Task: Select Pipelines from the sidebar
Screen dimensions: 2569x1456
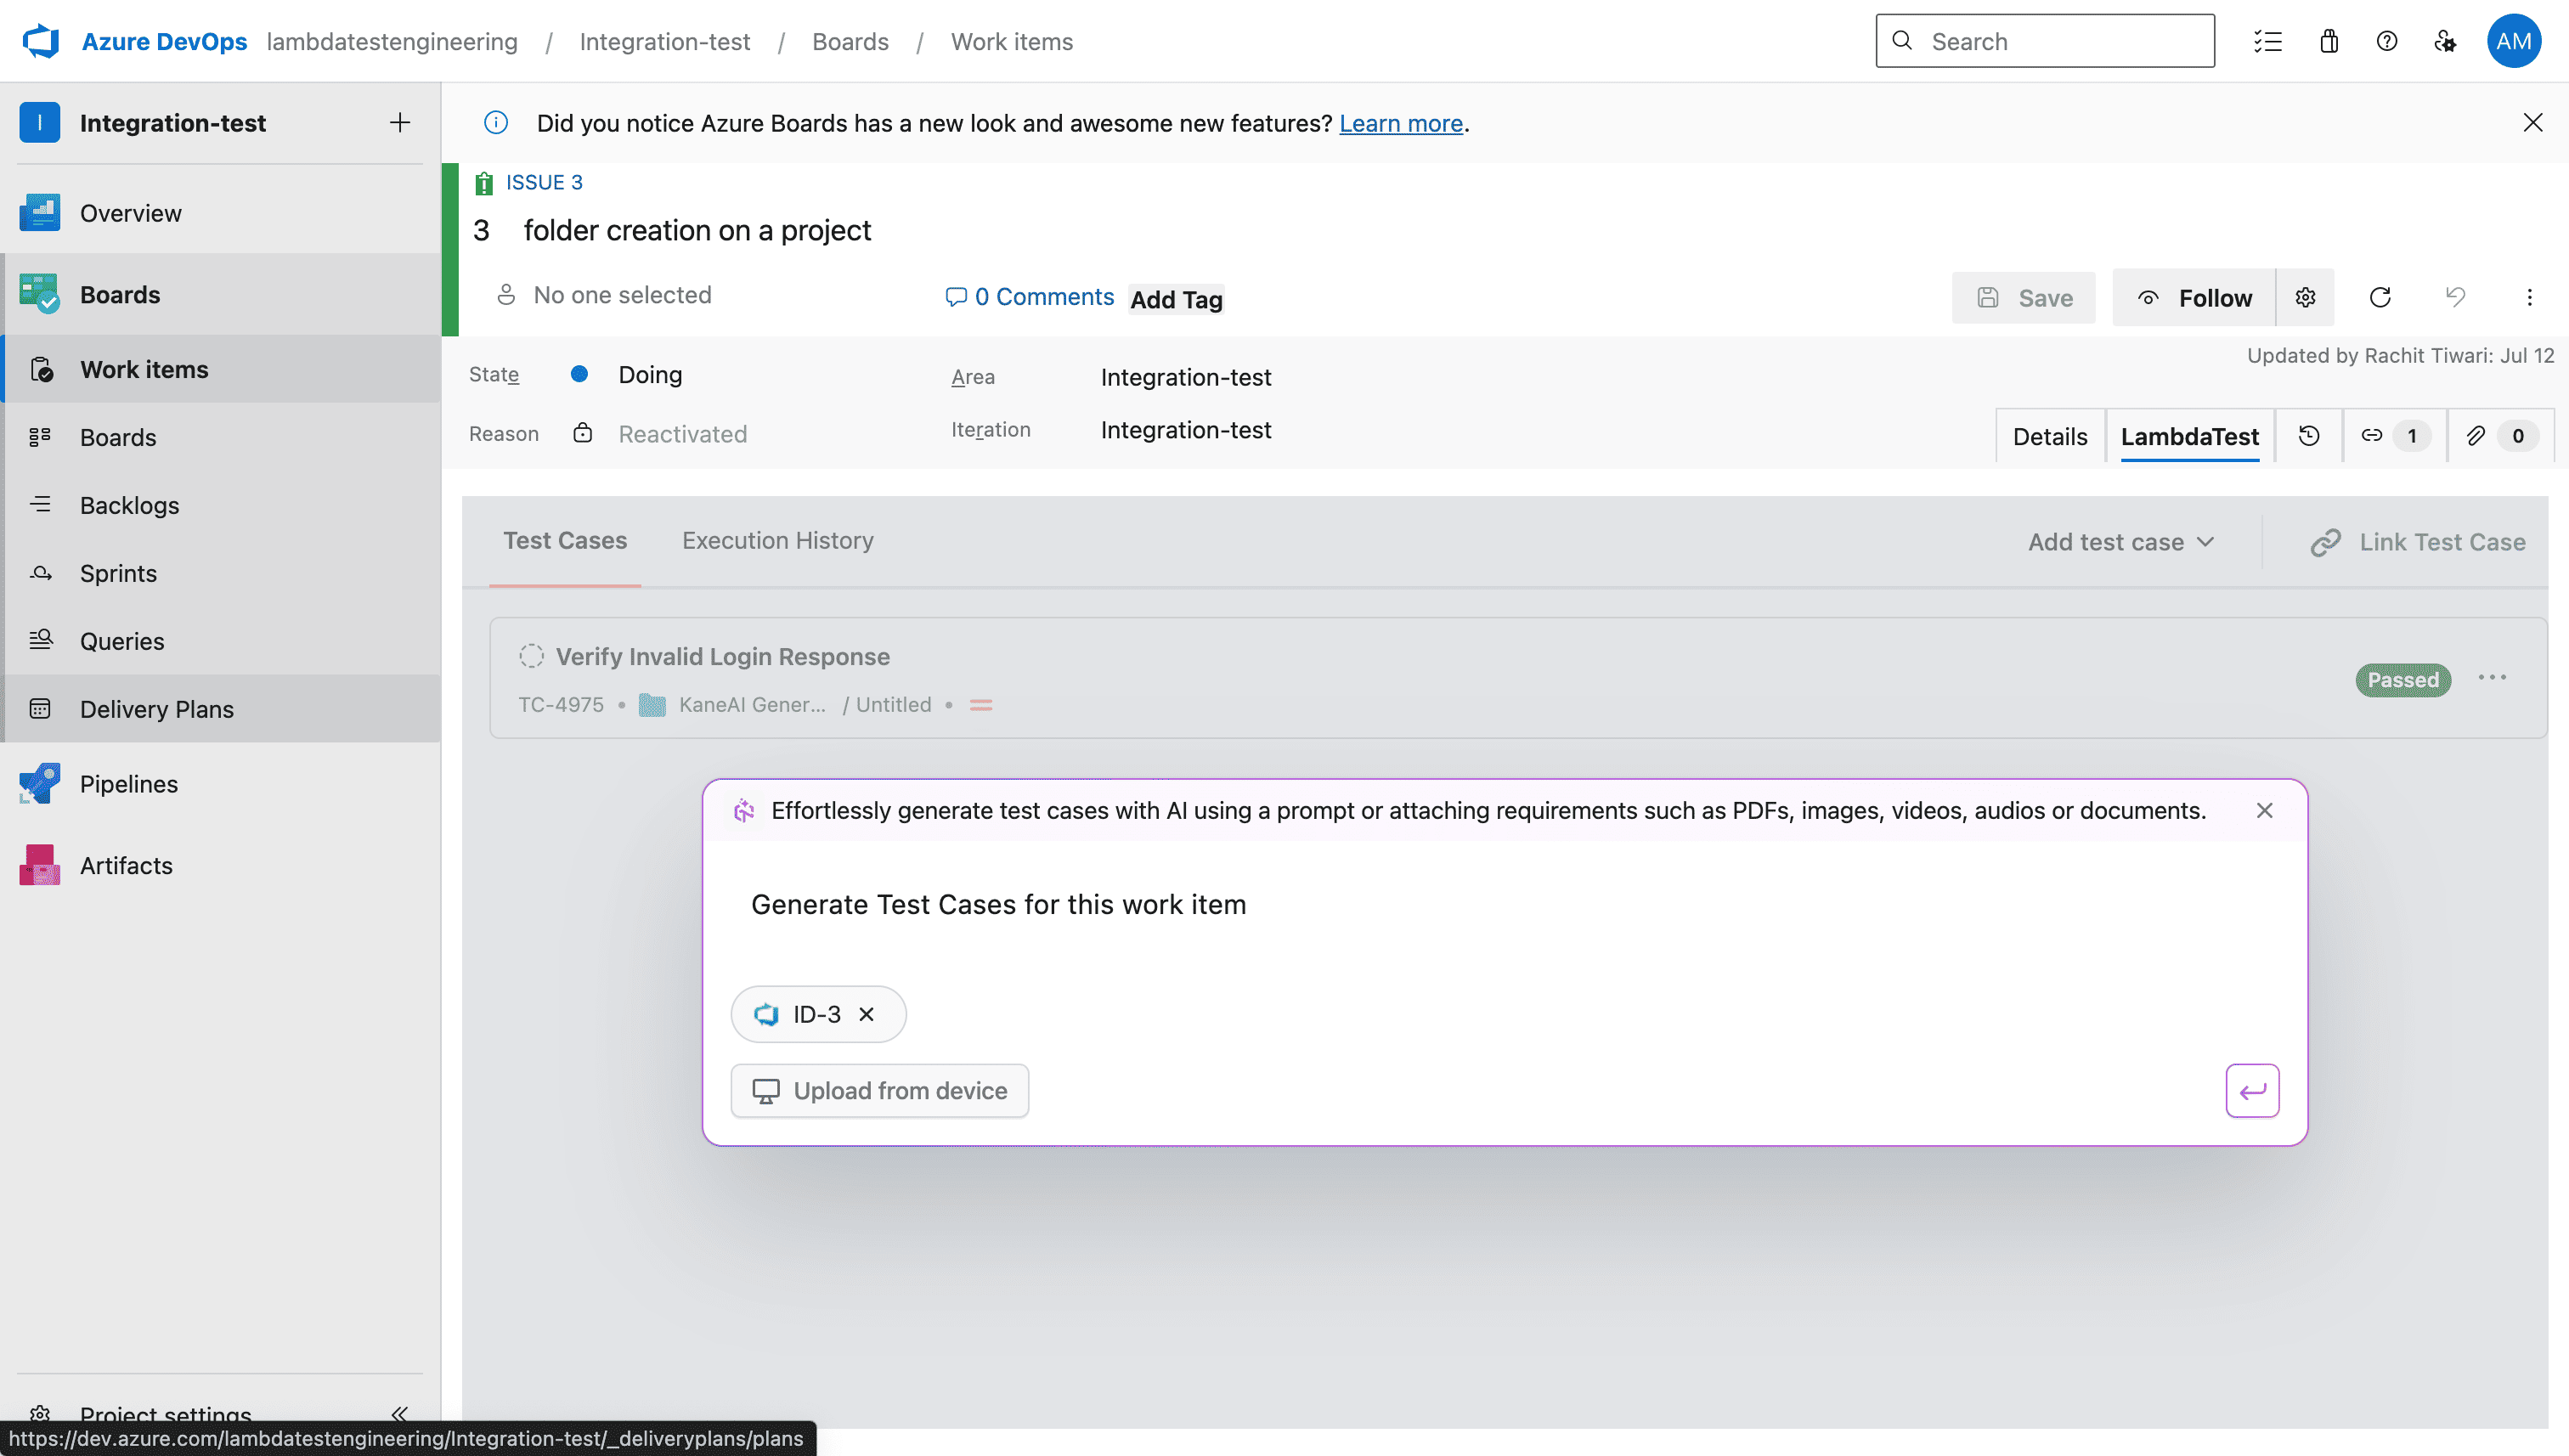Action: point(128,783)
